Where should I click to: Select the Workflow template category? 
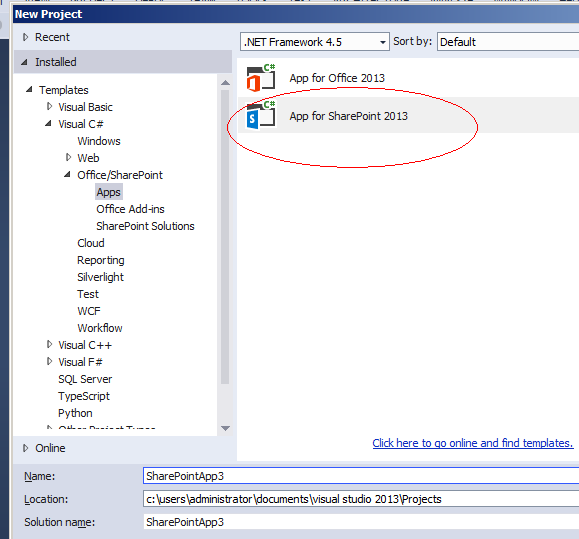(x=100, y=328)
